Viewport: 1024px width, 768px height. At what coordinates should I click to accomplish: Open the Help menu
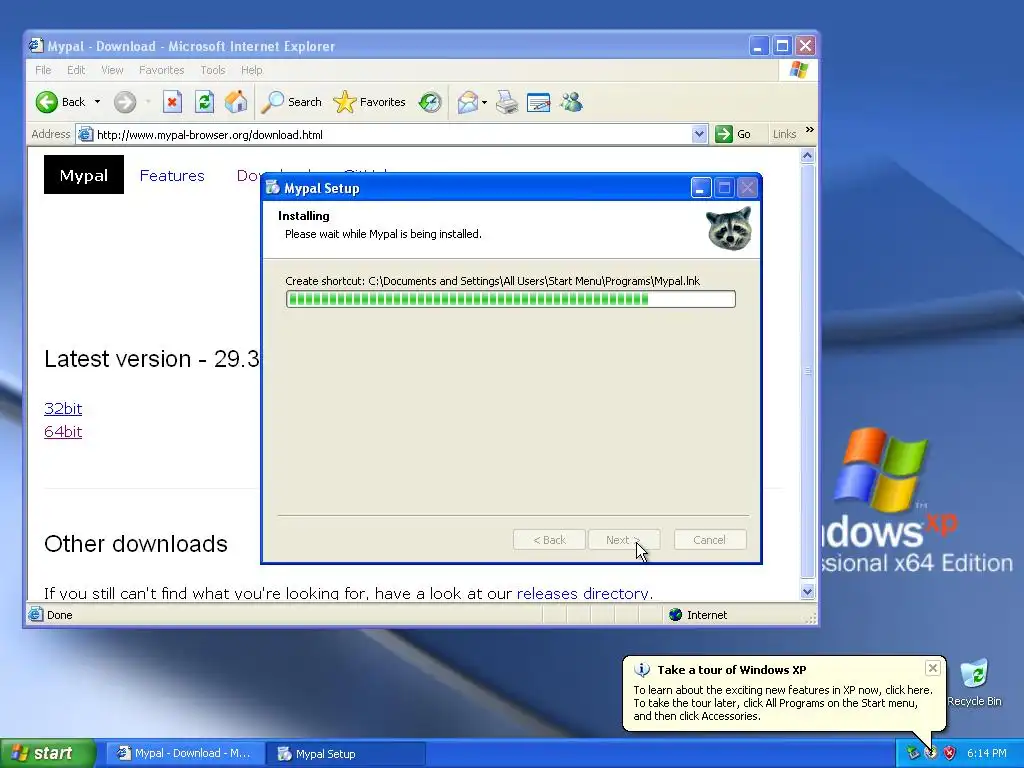251,70
